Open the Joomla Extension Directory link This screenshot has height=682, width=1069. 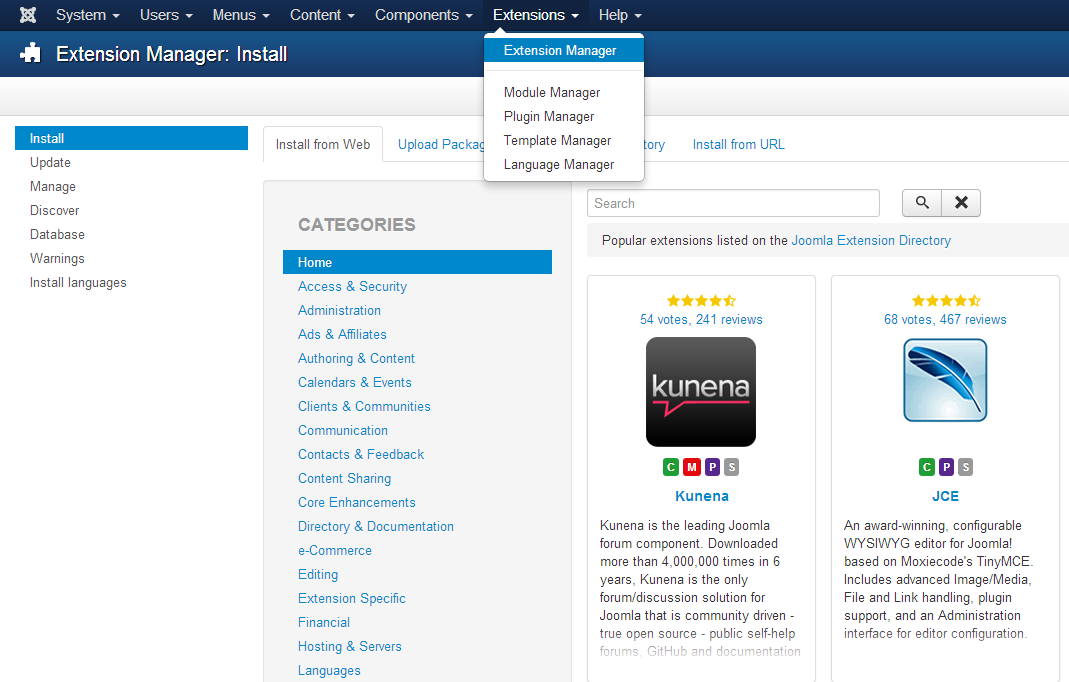[x=871, y=241]
